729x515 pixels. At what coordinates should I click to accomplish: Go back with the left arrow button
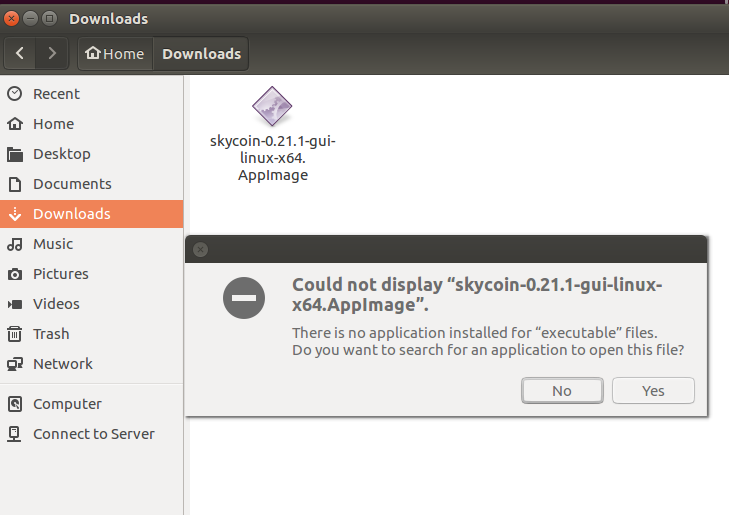pos(20,53)
